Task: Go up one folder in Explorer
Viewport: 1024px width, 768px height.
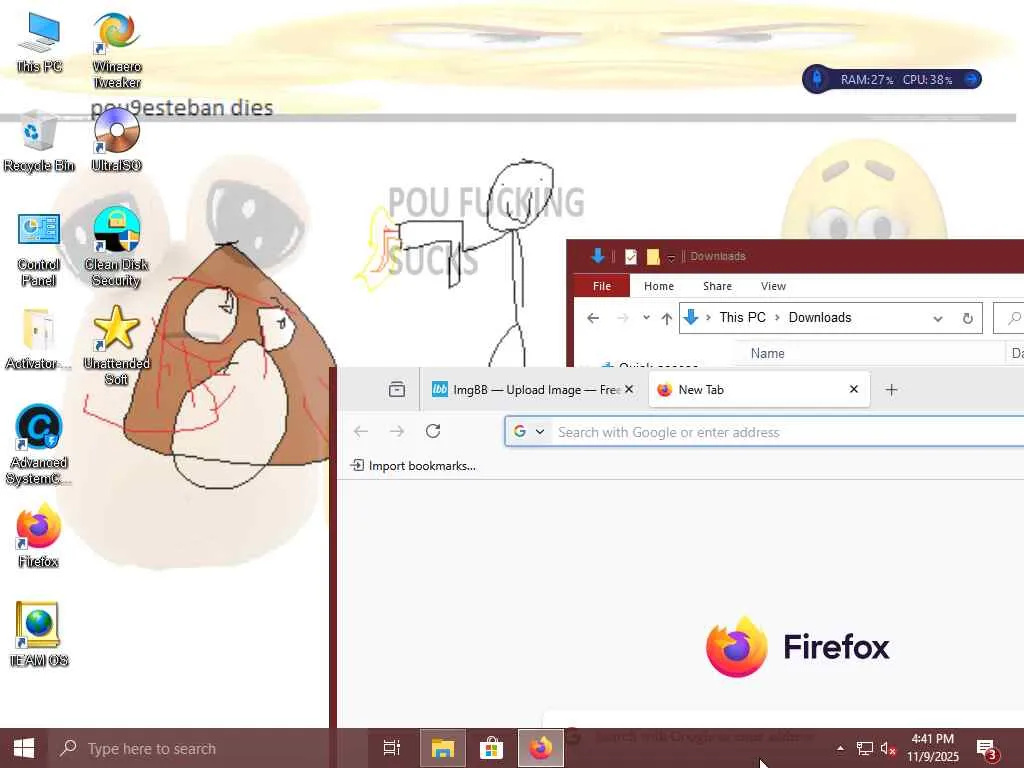Action: (666, 318)
